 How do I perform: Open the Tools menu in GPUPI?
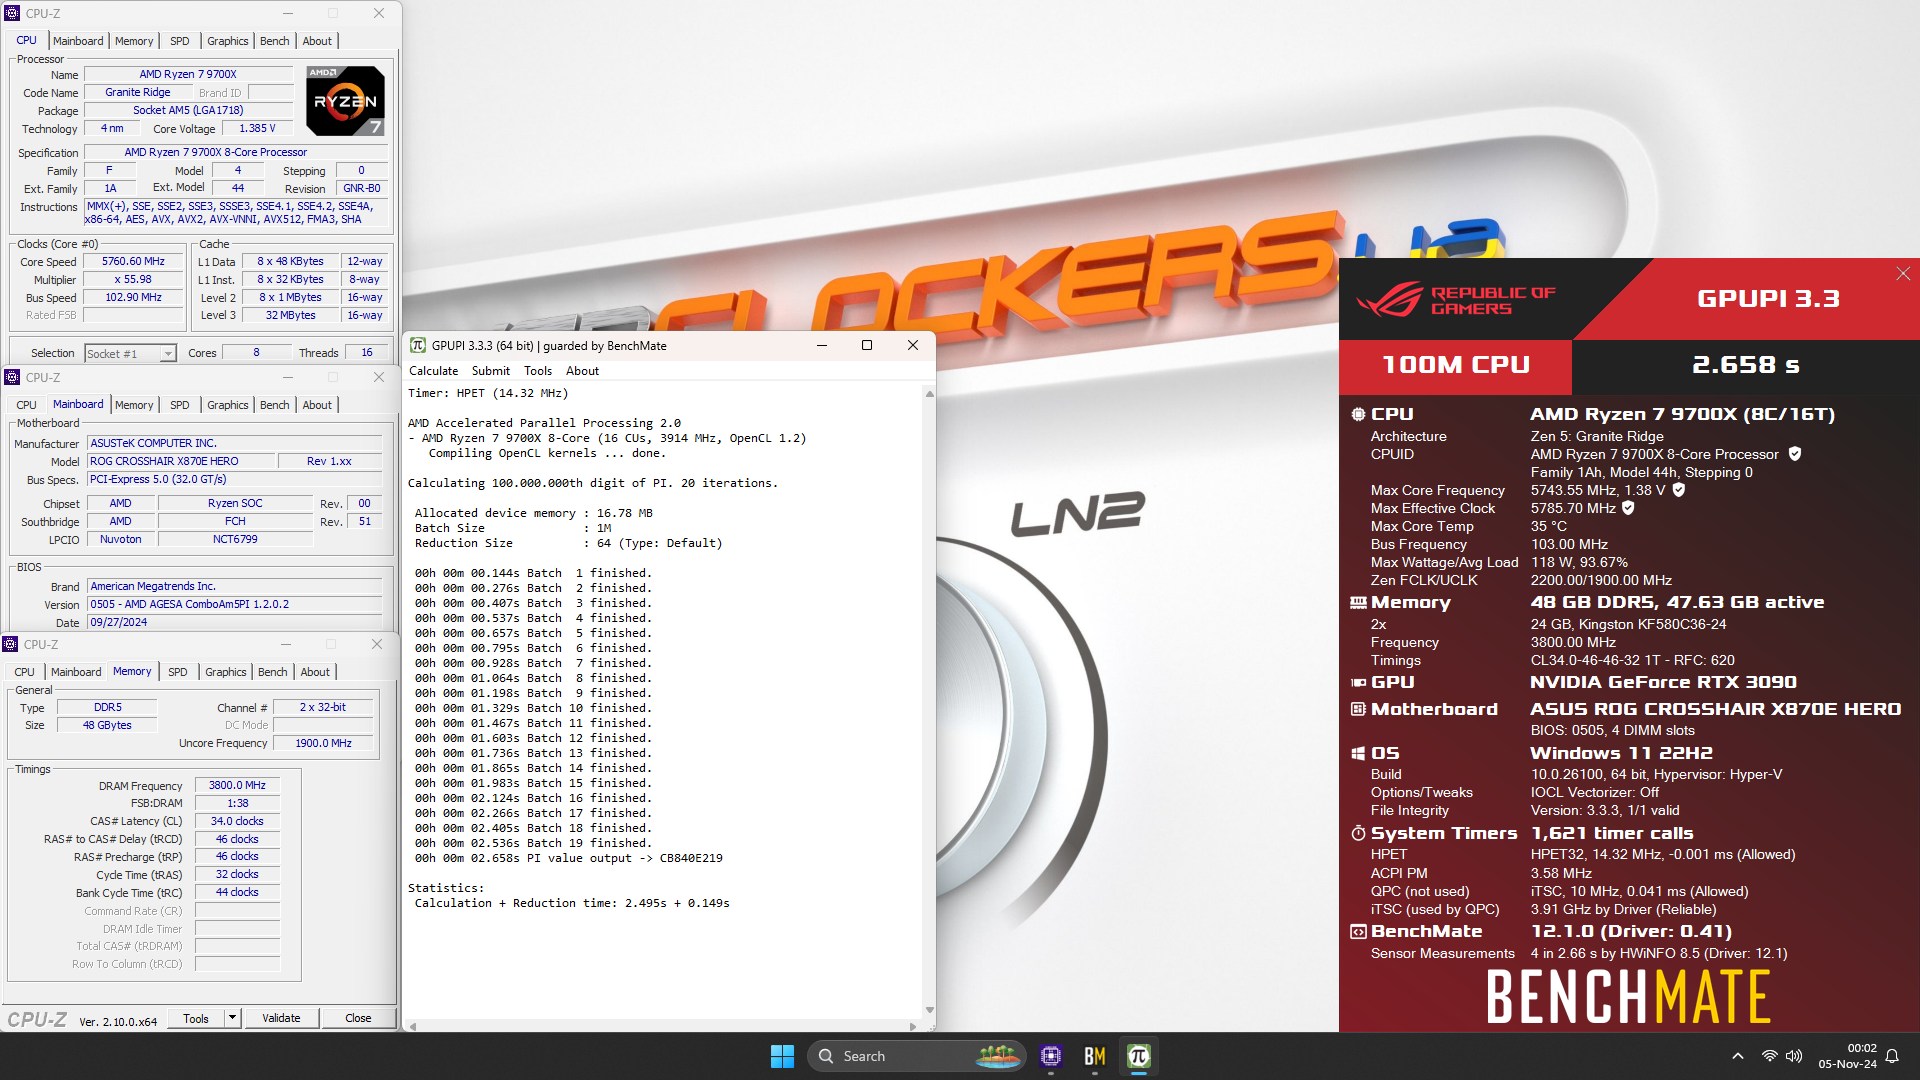(x=538, y=371)
